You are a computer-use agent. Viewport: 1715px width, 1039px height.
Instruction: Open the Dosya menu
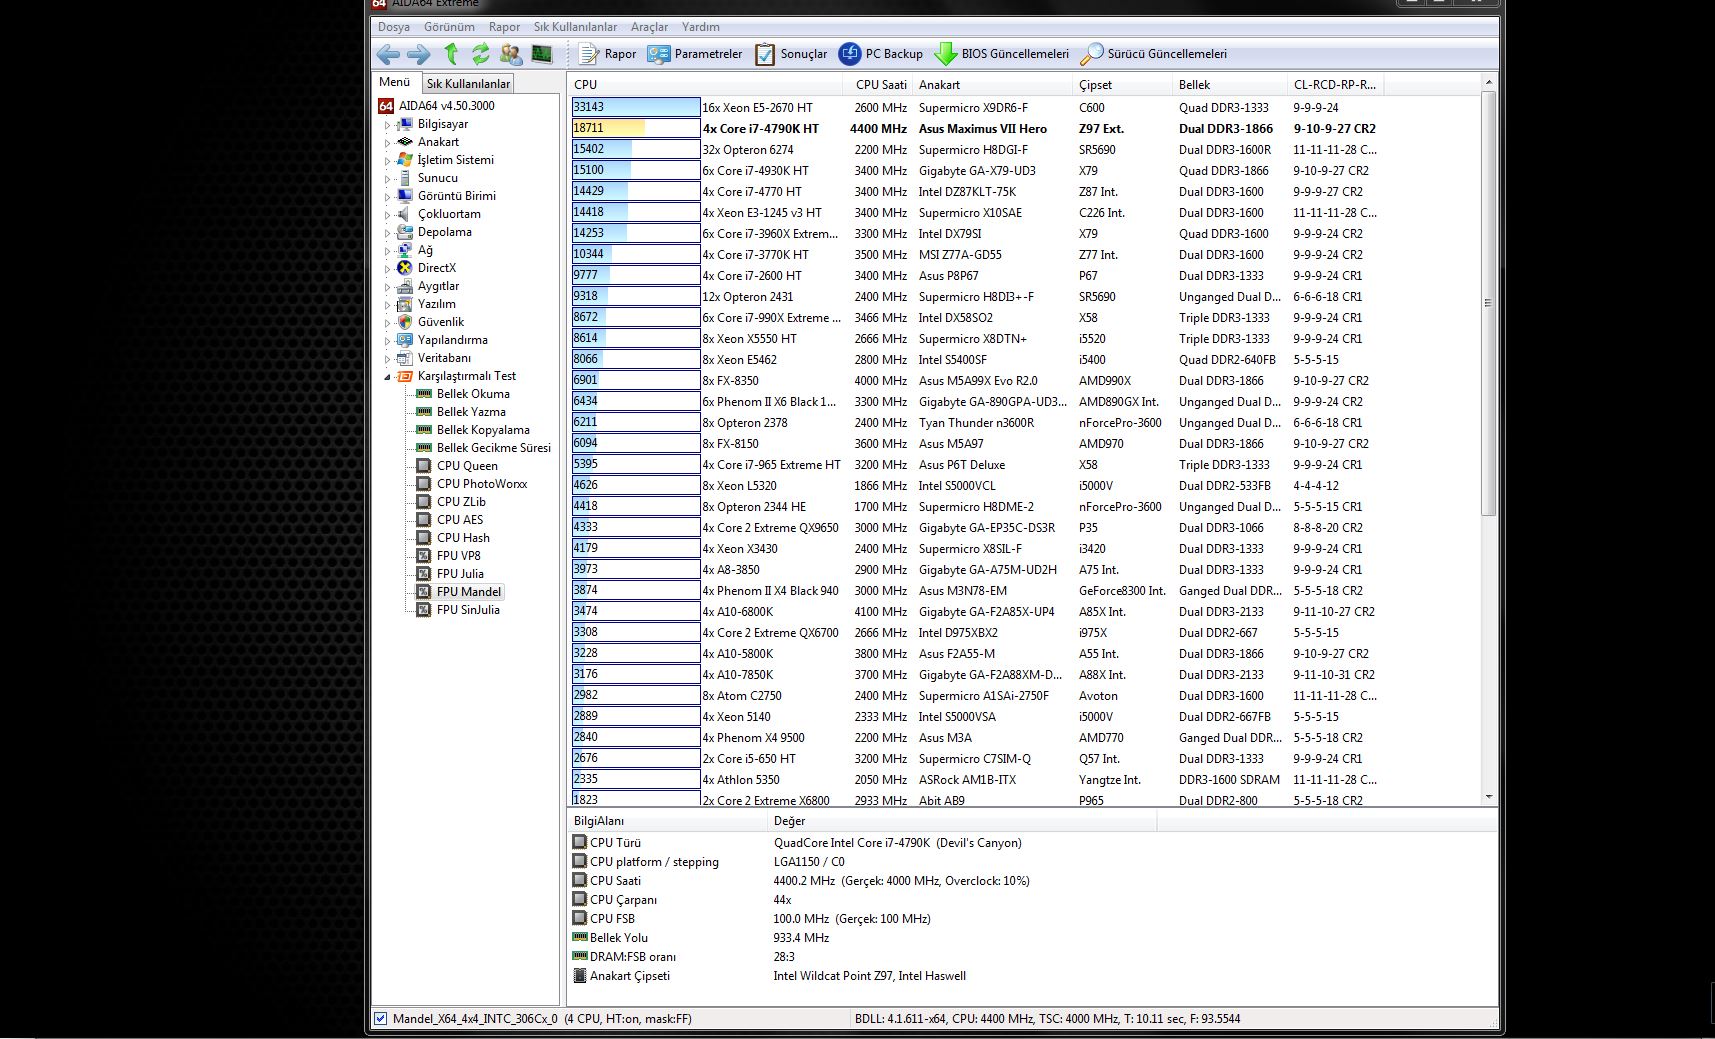(394, 27)
